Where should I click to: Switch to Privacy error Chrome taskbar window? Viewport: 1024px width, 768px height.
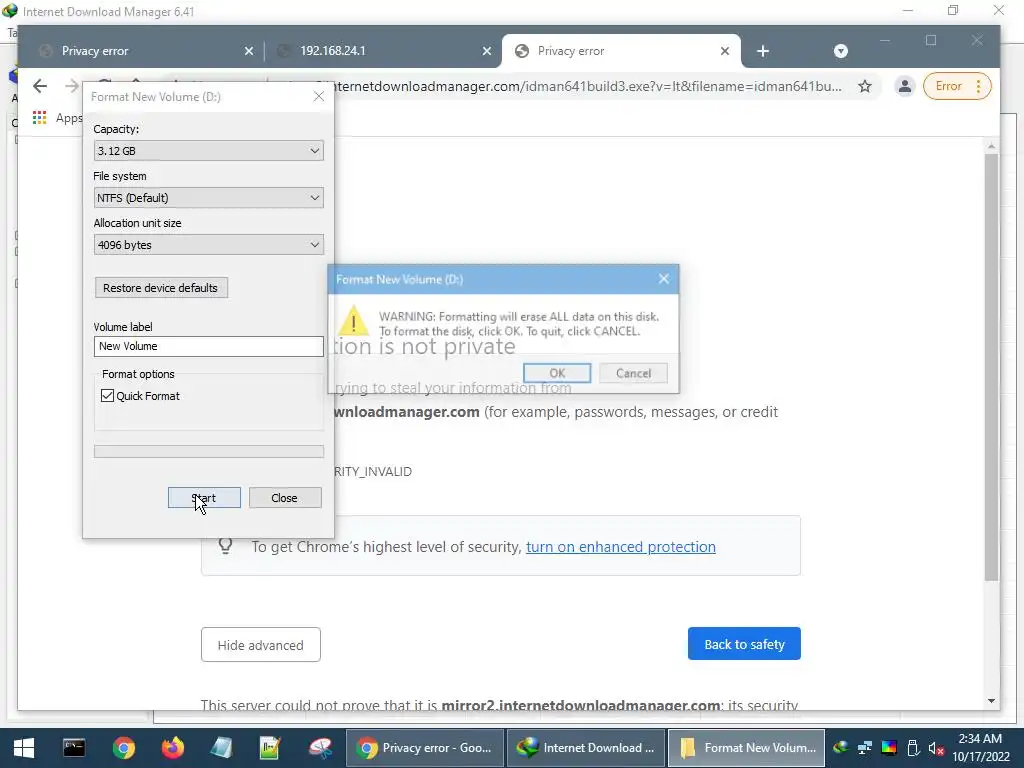tap(424, 748)
